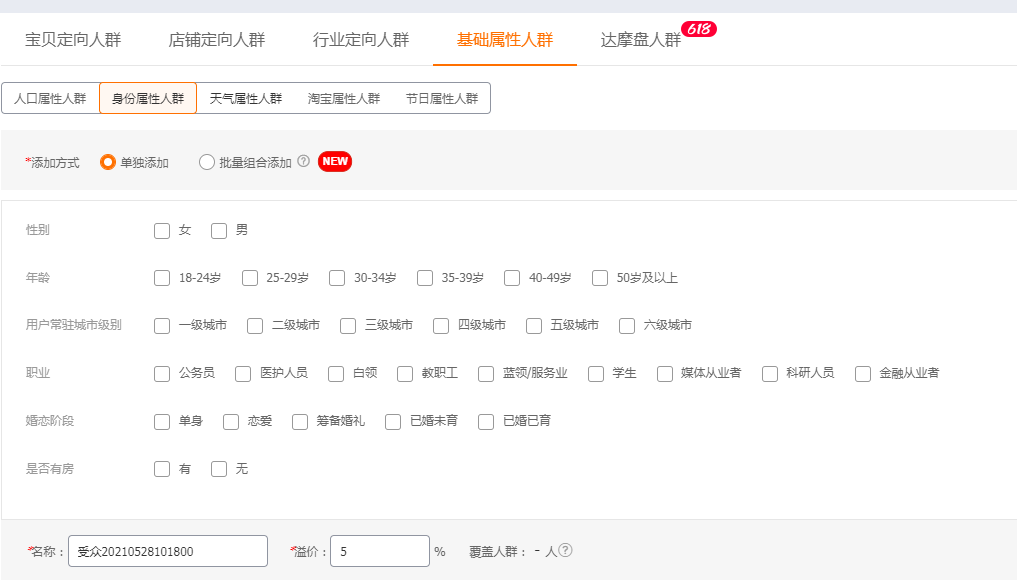Check the 医护人员 occupation checkbox
1017x586 pixels.
[x=243, y=374]
